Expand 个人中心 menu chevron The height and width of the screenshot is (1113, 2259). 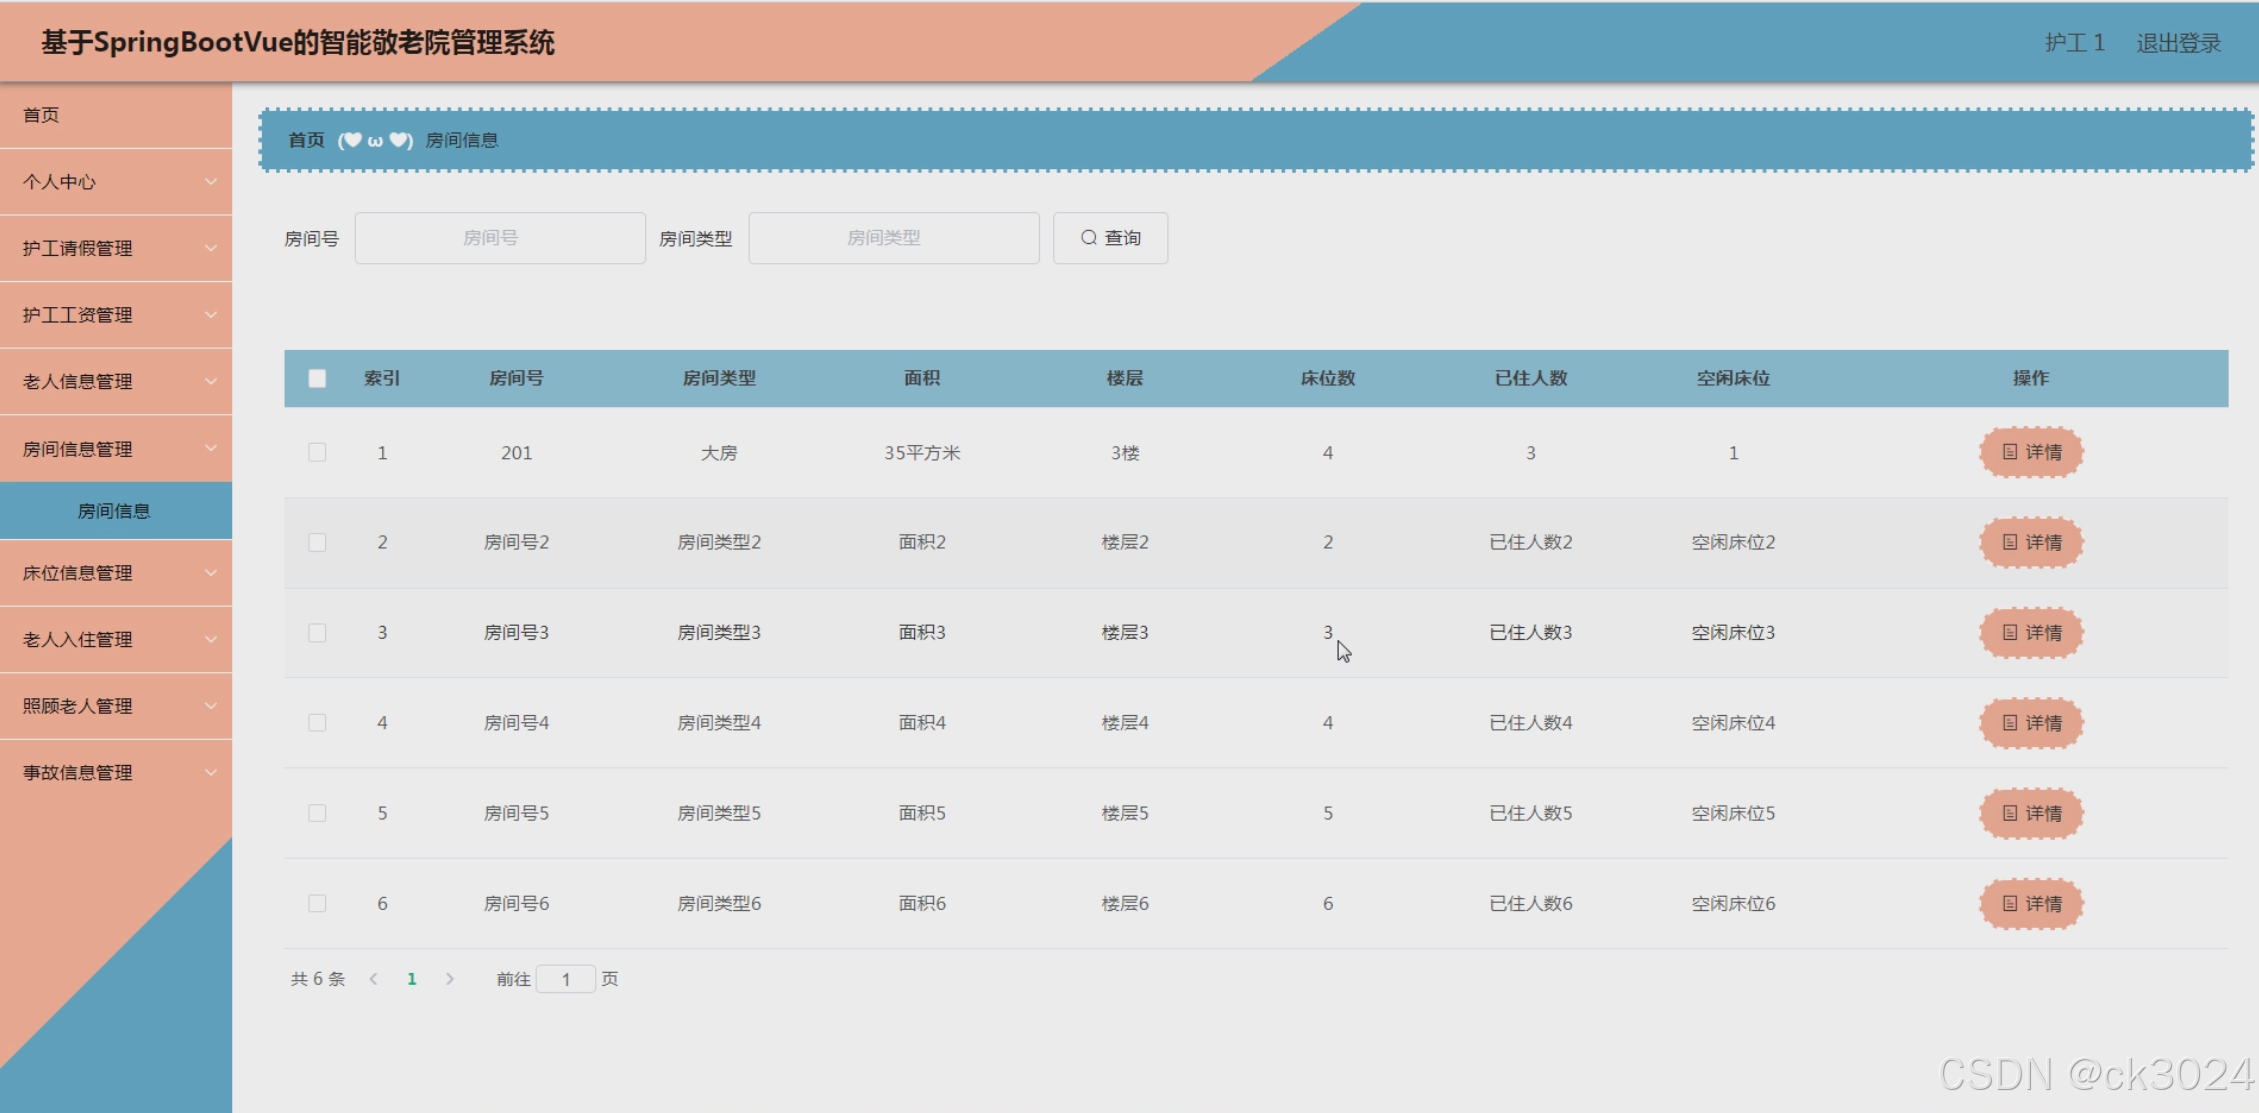point(210,182)
